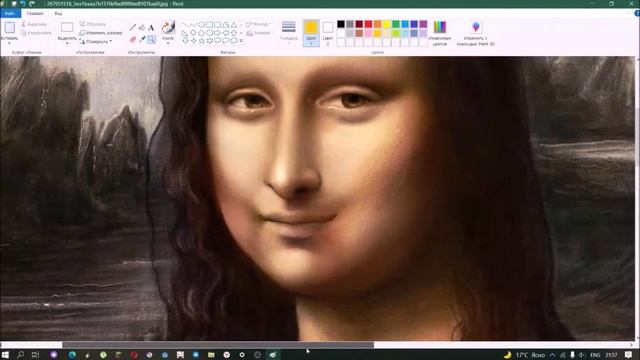Expand the shapes gallery more arrow

coord(241,41)
